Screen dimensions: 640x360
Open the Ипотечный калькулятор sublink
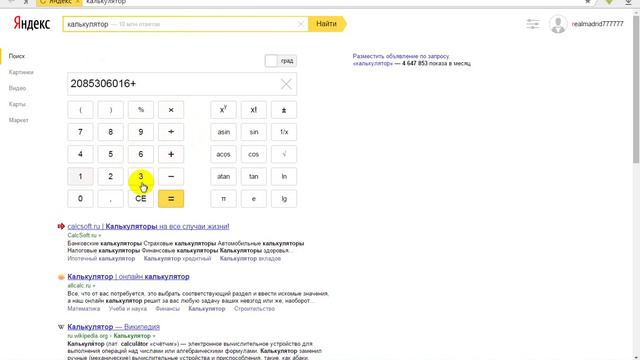tap(101, 258)
